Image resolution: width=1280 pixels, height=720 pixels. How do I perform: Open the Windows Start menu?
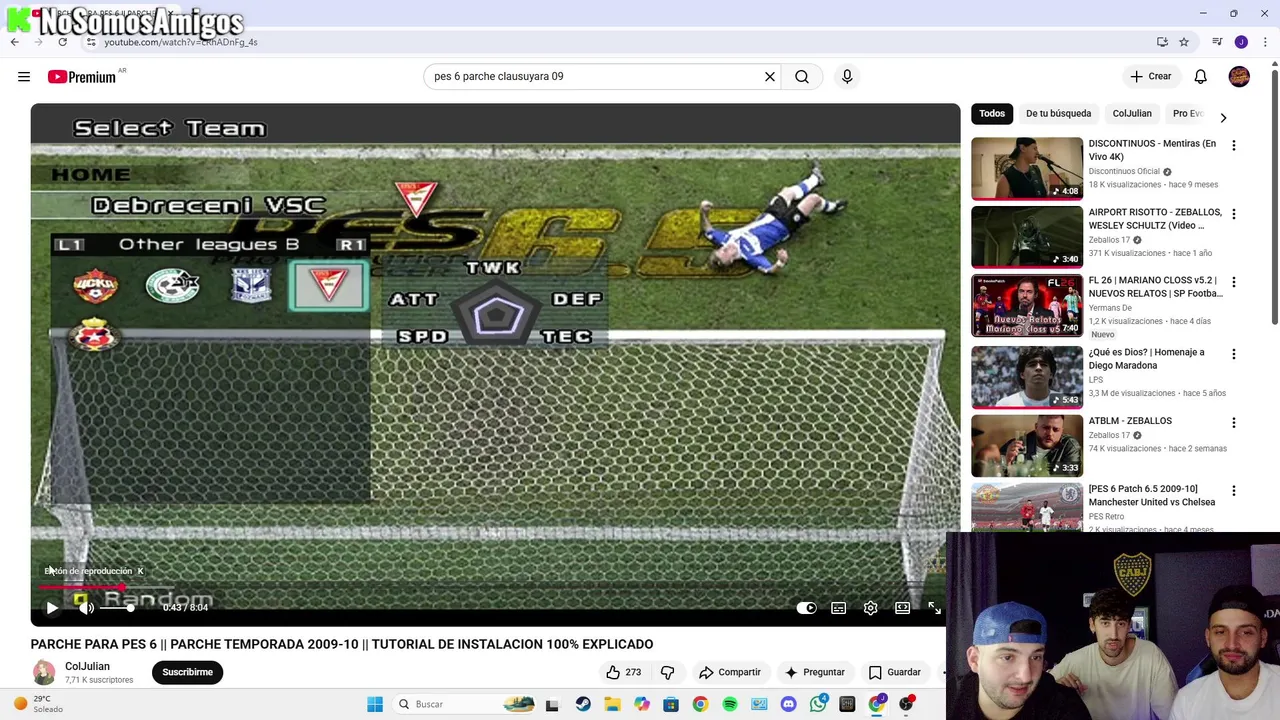click(x=375, y=704)
